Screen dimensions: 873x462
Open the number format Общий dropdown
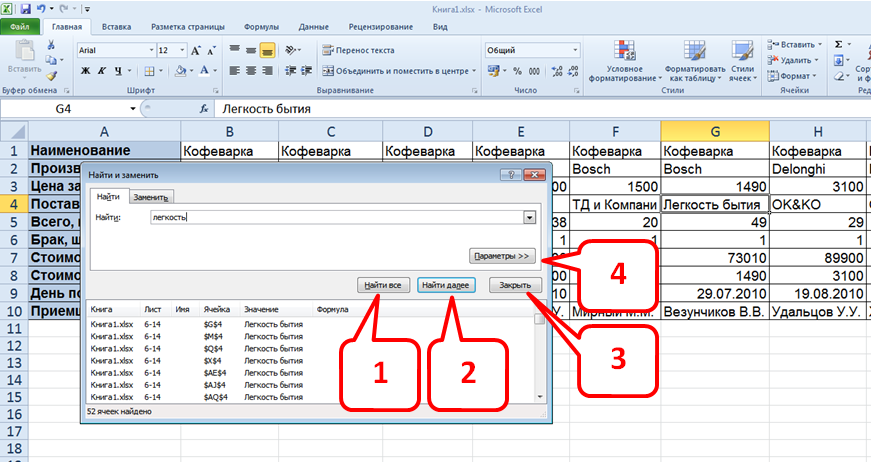tap(575, 50)
